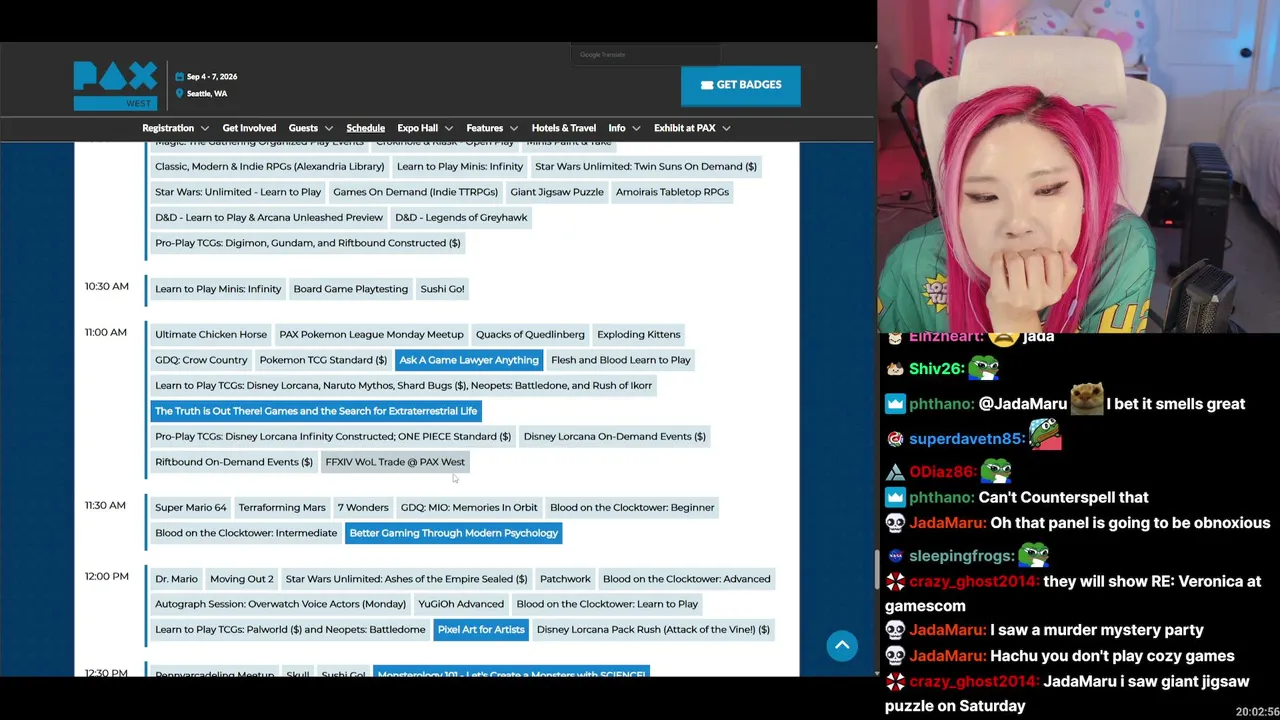Open the Info nav item
This screenshot has width=1280, height=720.
617,128
